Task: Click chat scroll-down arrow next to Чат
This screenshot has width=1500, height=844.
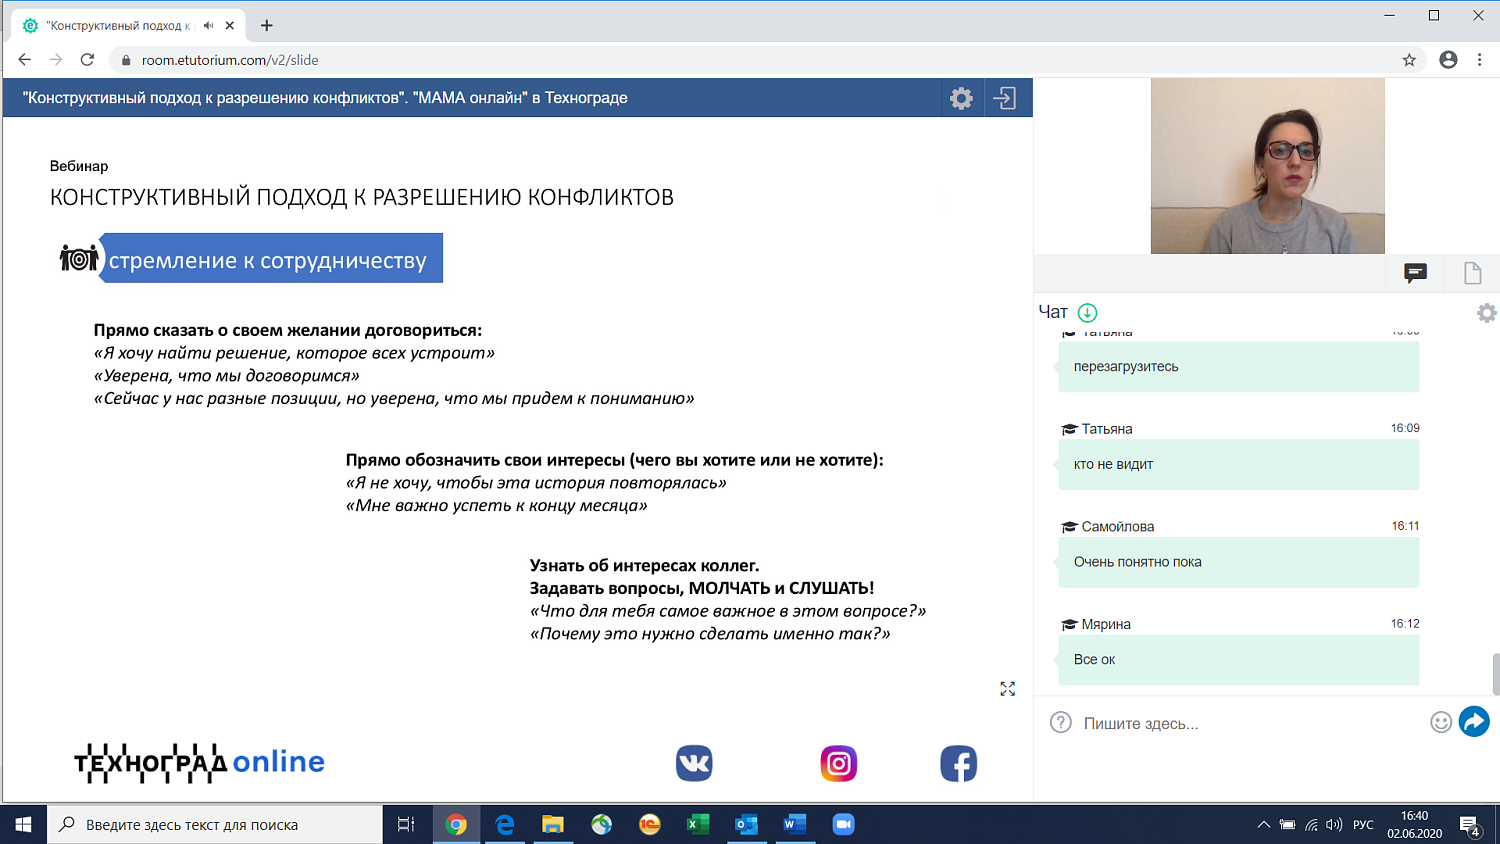Action: coord(1088,312)
